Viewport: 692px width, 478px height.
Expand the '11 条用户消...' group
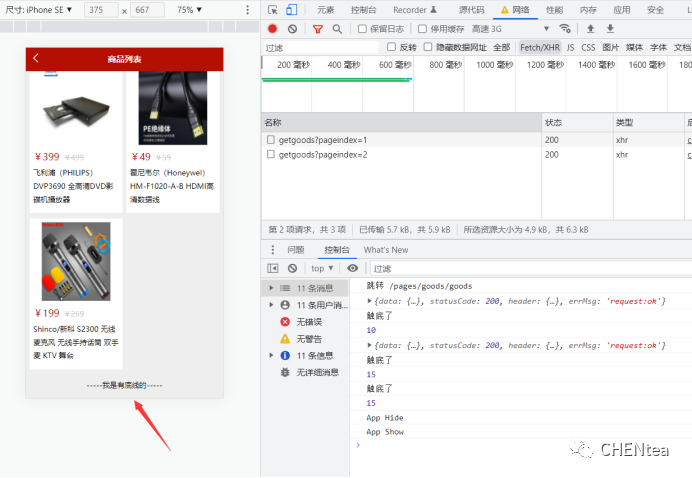(271, 305)
